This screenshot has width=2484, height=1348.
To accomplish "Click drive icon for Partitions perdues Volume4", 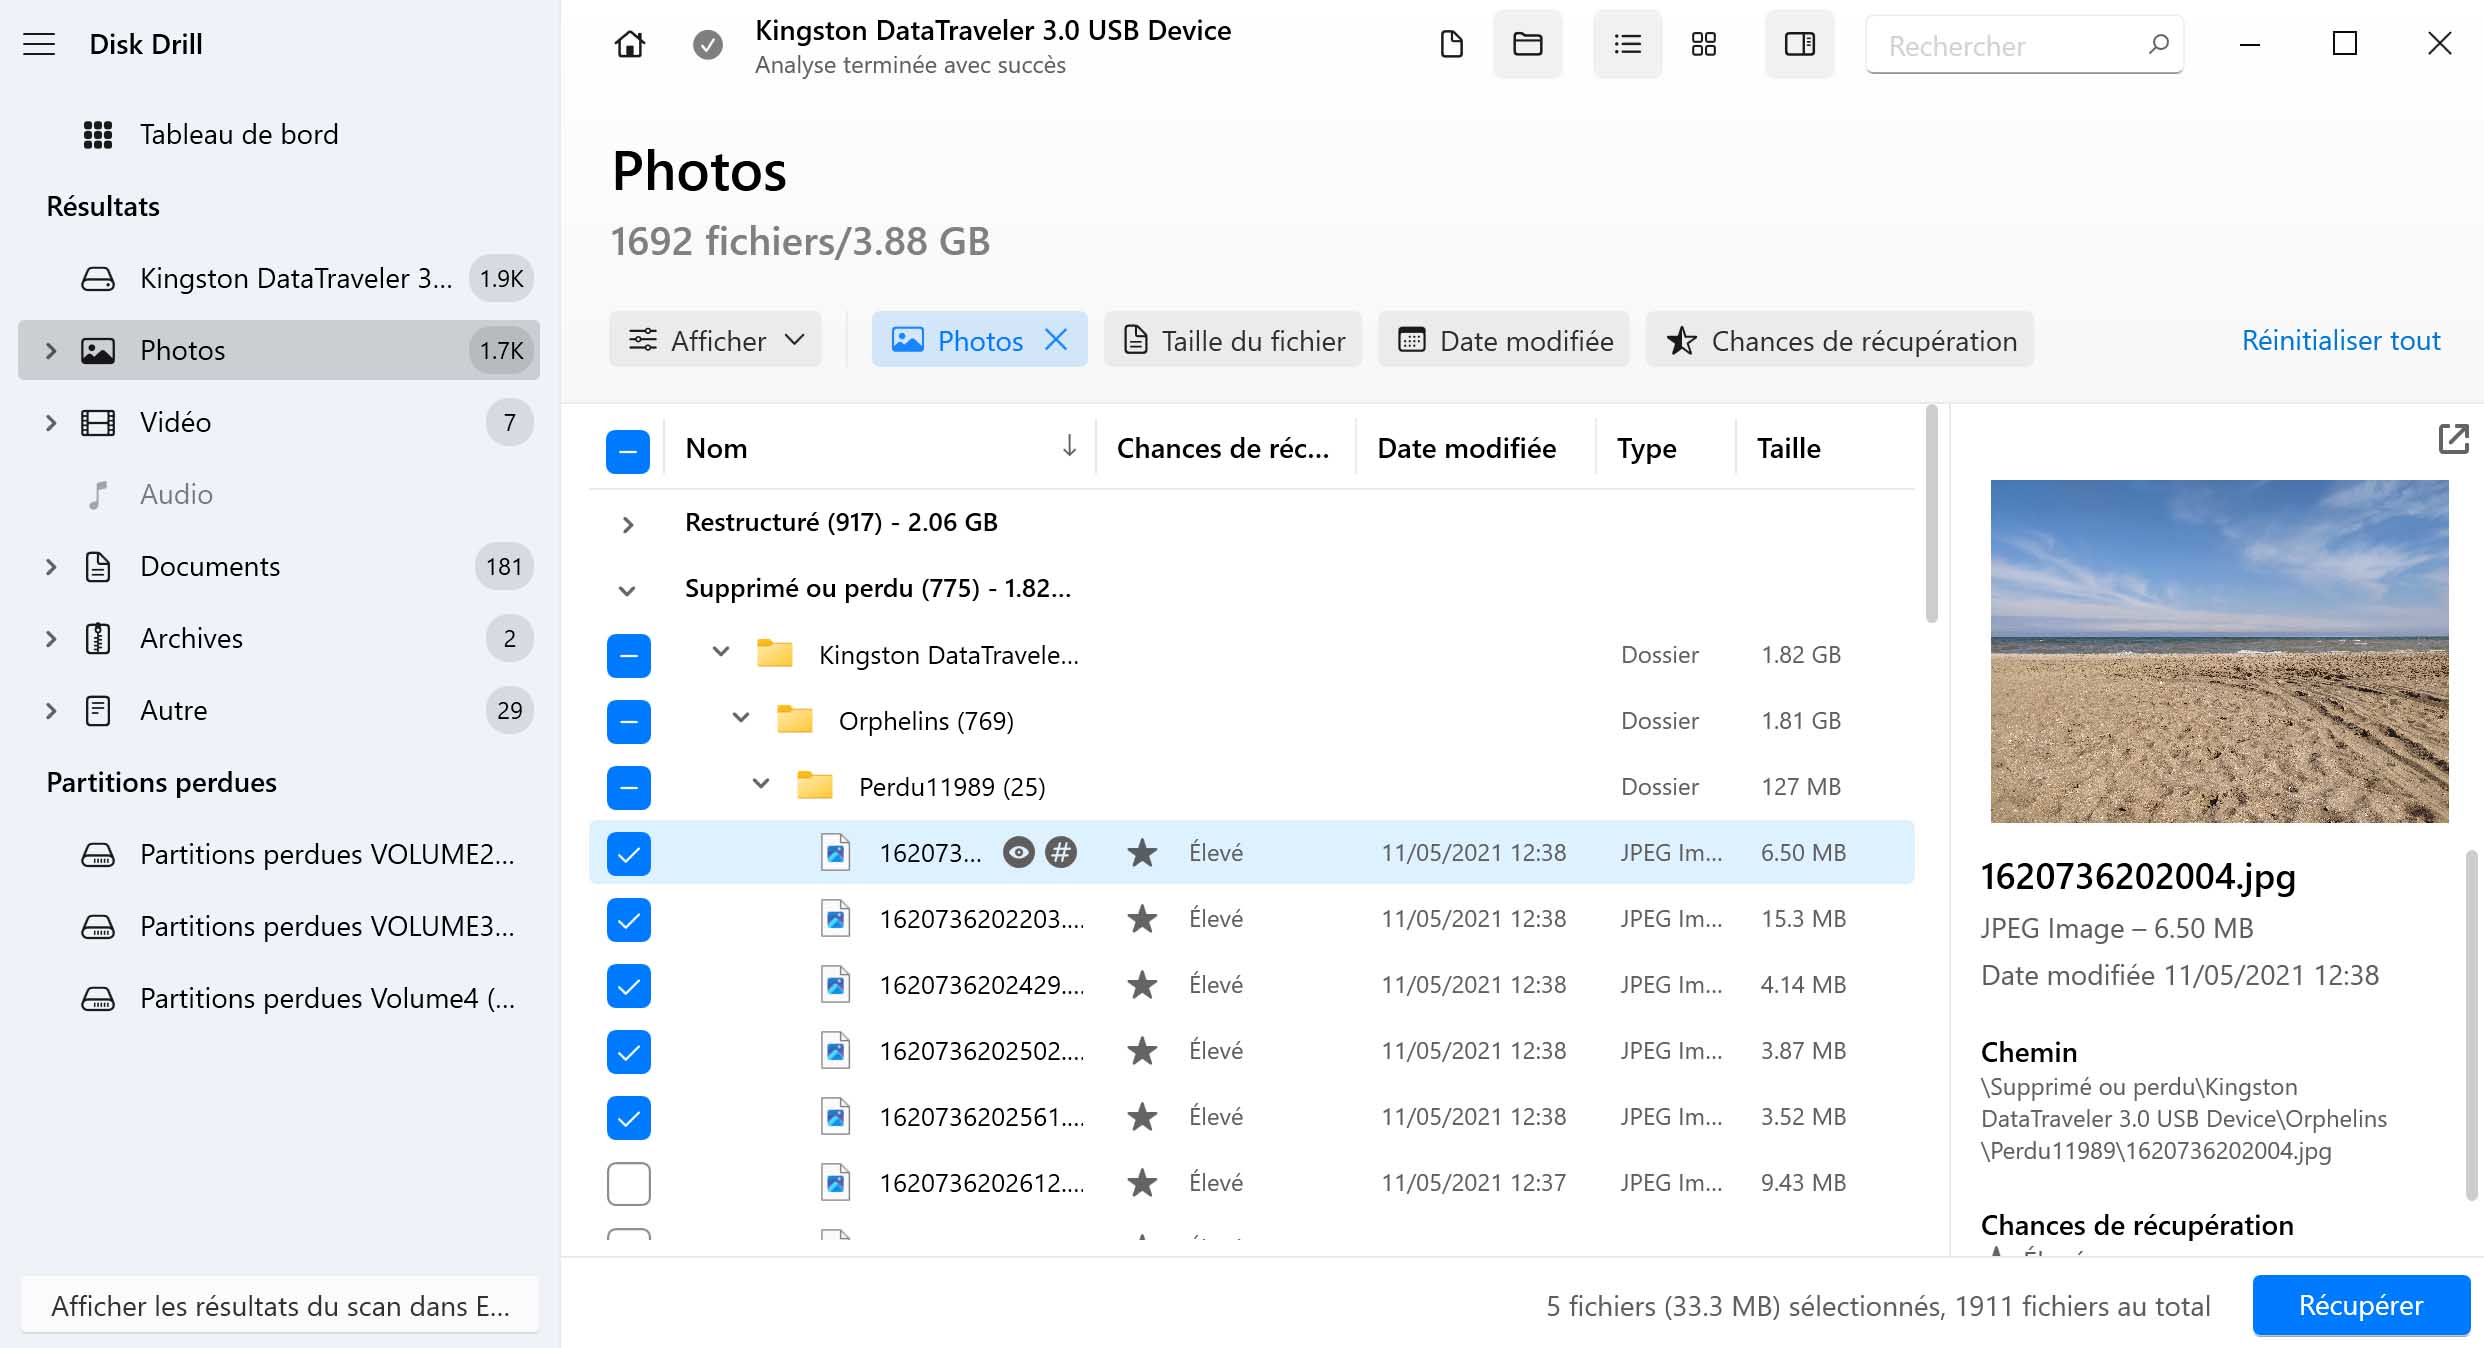I will coord(98,998).
